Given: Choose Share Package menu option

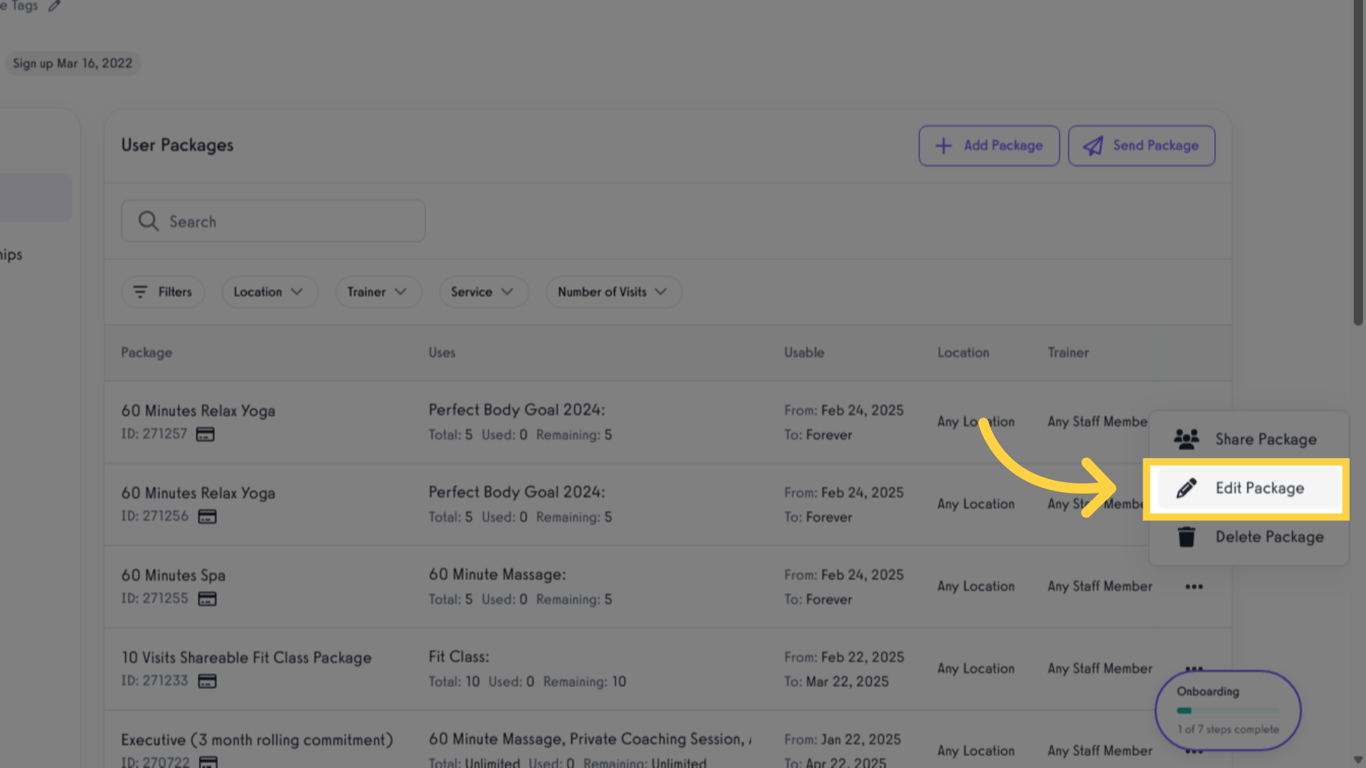Looking at the screenshot, I should click(x=1265, y=439).
